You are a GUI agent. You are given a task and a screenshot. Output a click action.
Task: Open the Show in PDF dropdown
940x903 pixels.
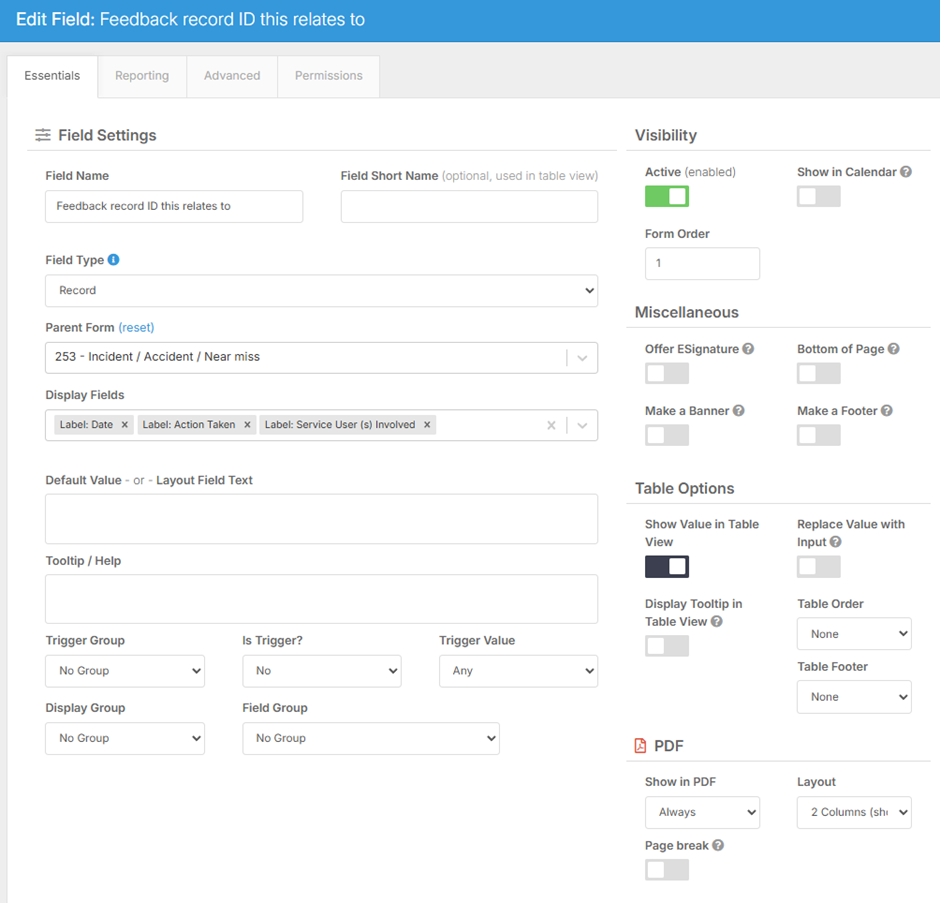coord(702,812)
